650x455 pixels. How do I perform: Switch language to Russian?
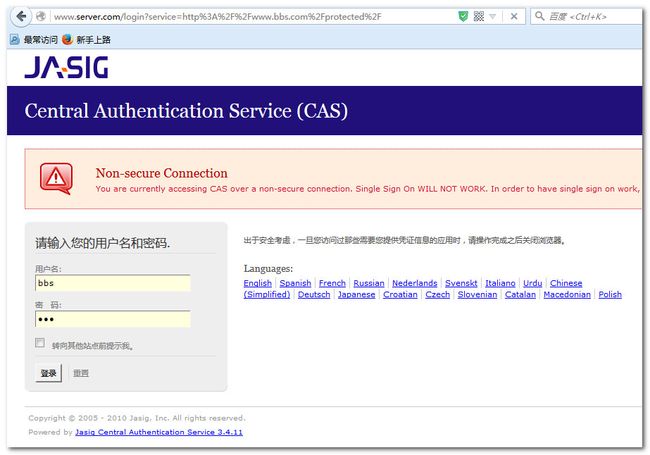pyautogui.click(x=369, y=283)
